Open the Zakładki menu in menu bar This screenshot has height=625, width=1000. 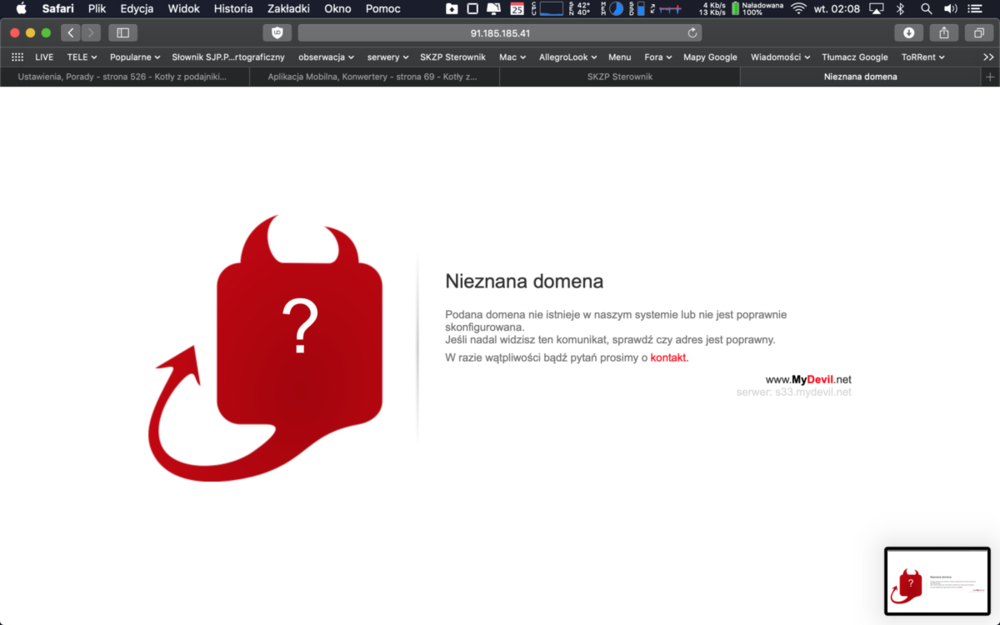coord(288,9)
